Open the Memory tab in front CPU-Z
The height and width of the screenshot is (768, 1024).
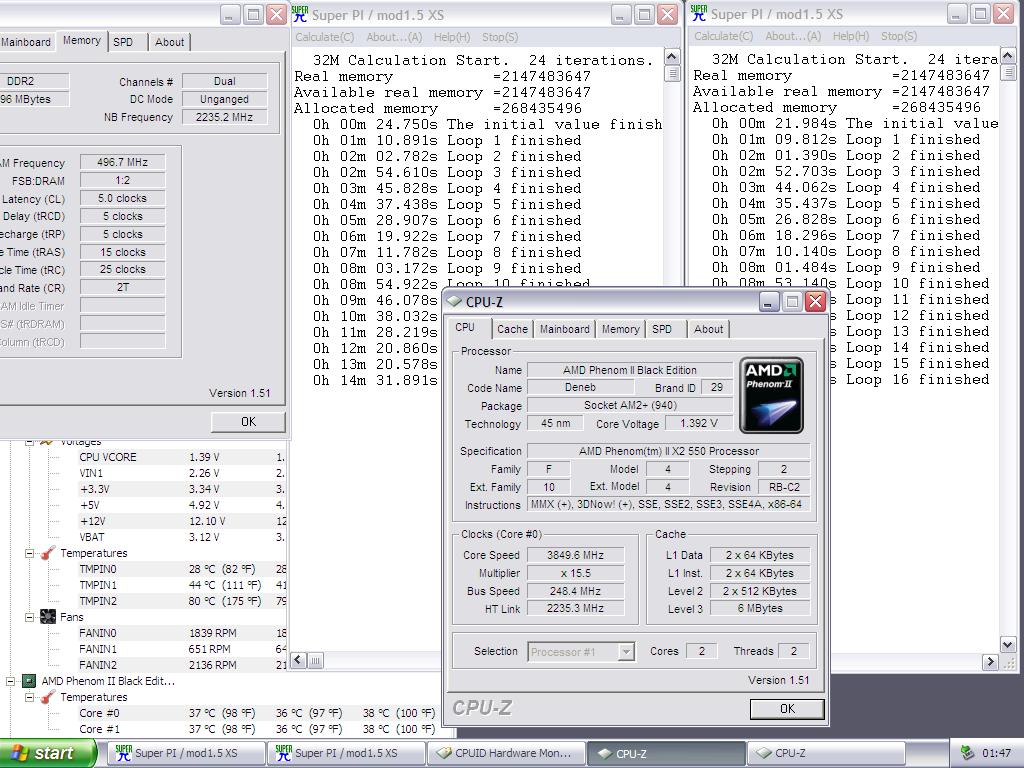click(x=620, y=329)
